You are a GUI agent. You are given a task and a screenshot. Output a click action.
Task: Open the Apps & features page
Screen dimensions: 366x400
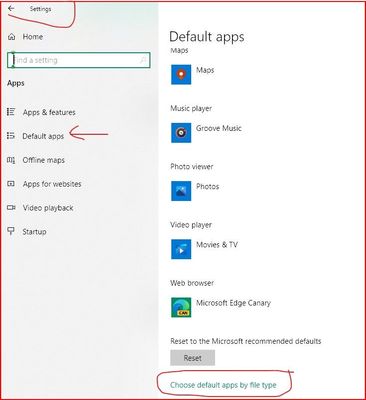click(49, 112)
